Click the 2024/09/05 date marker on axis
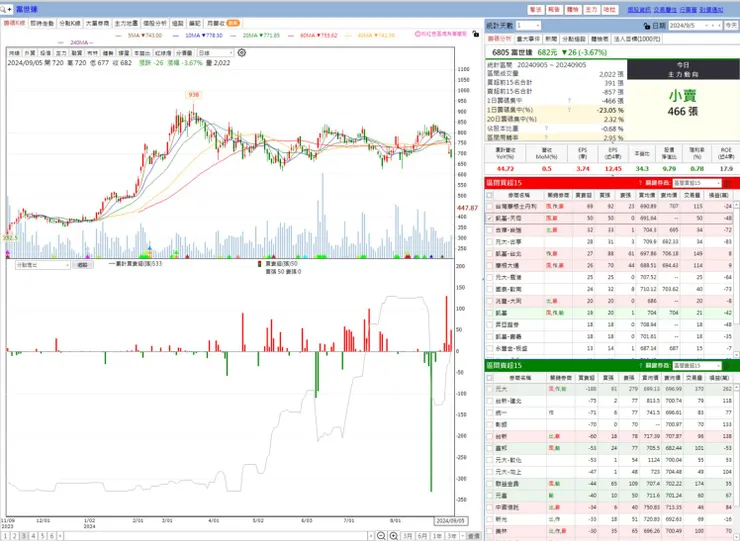740x541 pixels. [x=450, y=521]
